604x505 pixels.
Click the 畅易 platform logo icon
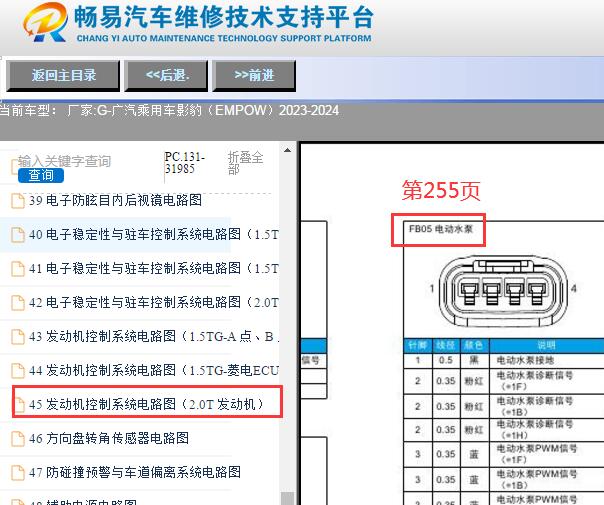[45, 22]
